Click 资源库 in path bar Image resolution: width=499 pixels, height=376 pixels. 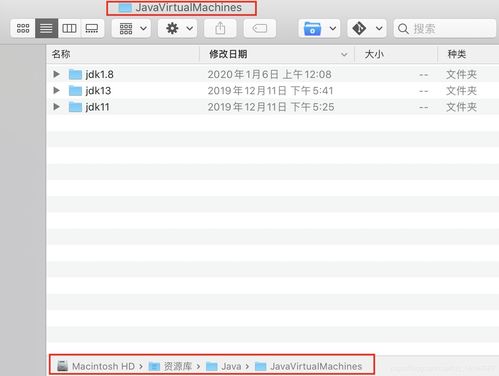coord(178,366)
